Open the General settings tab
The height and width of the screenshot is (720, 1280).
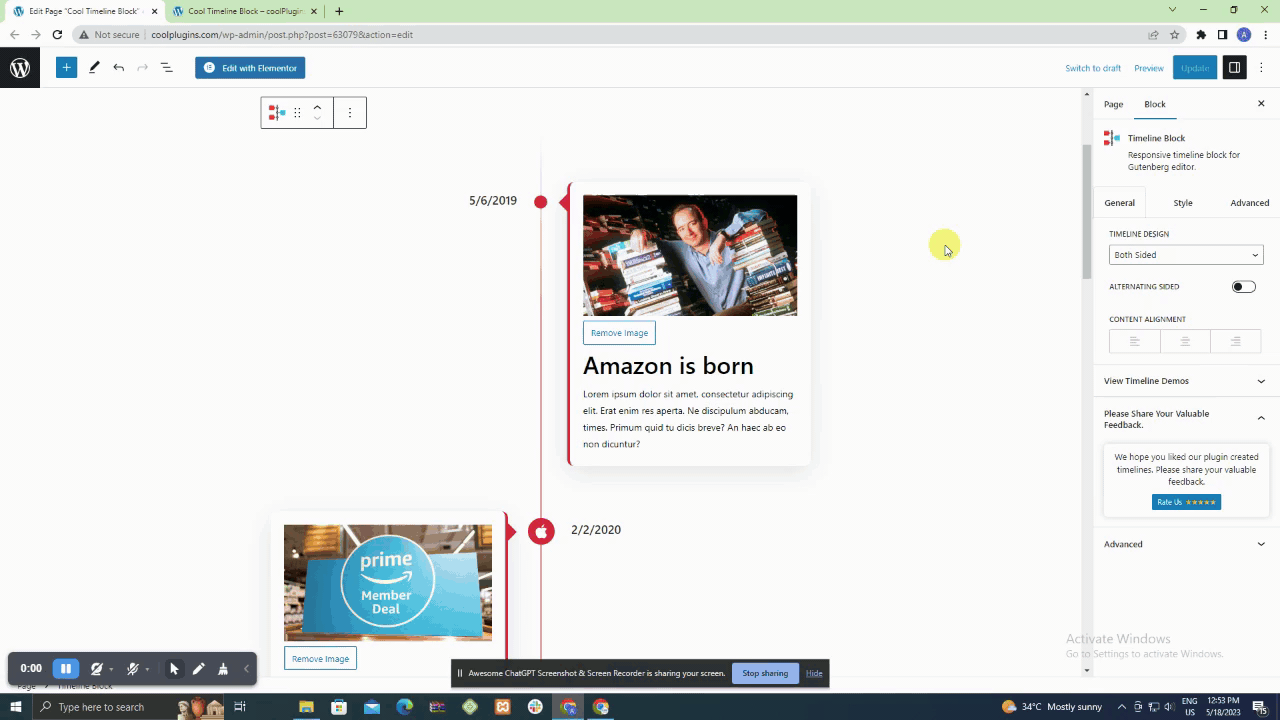(x=1119, y=203)
